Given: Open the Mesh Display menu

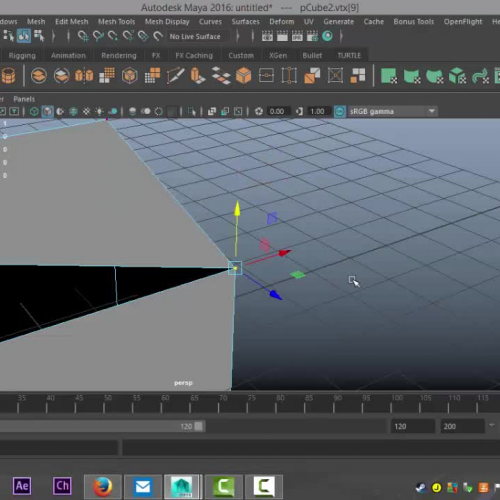Looking at the screenshot, I should (x=167, y=22).
